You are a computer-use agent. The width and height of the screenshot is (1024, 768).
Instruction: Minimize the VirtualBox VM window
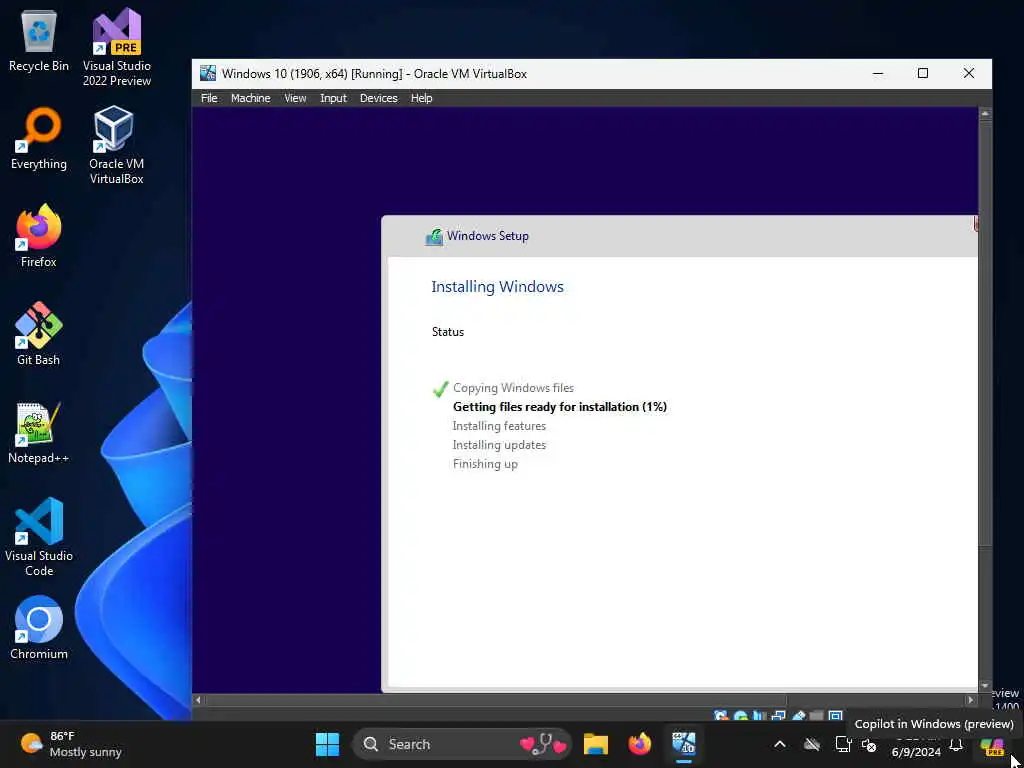click(x=878, y=73)
